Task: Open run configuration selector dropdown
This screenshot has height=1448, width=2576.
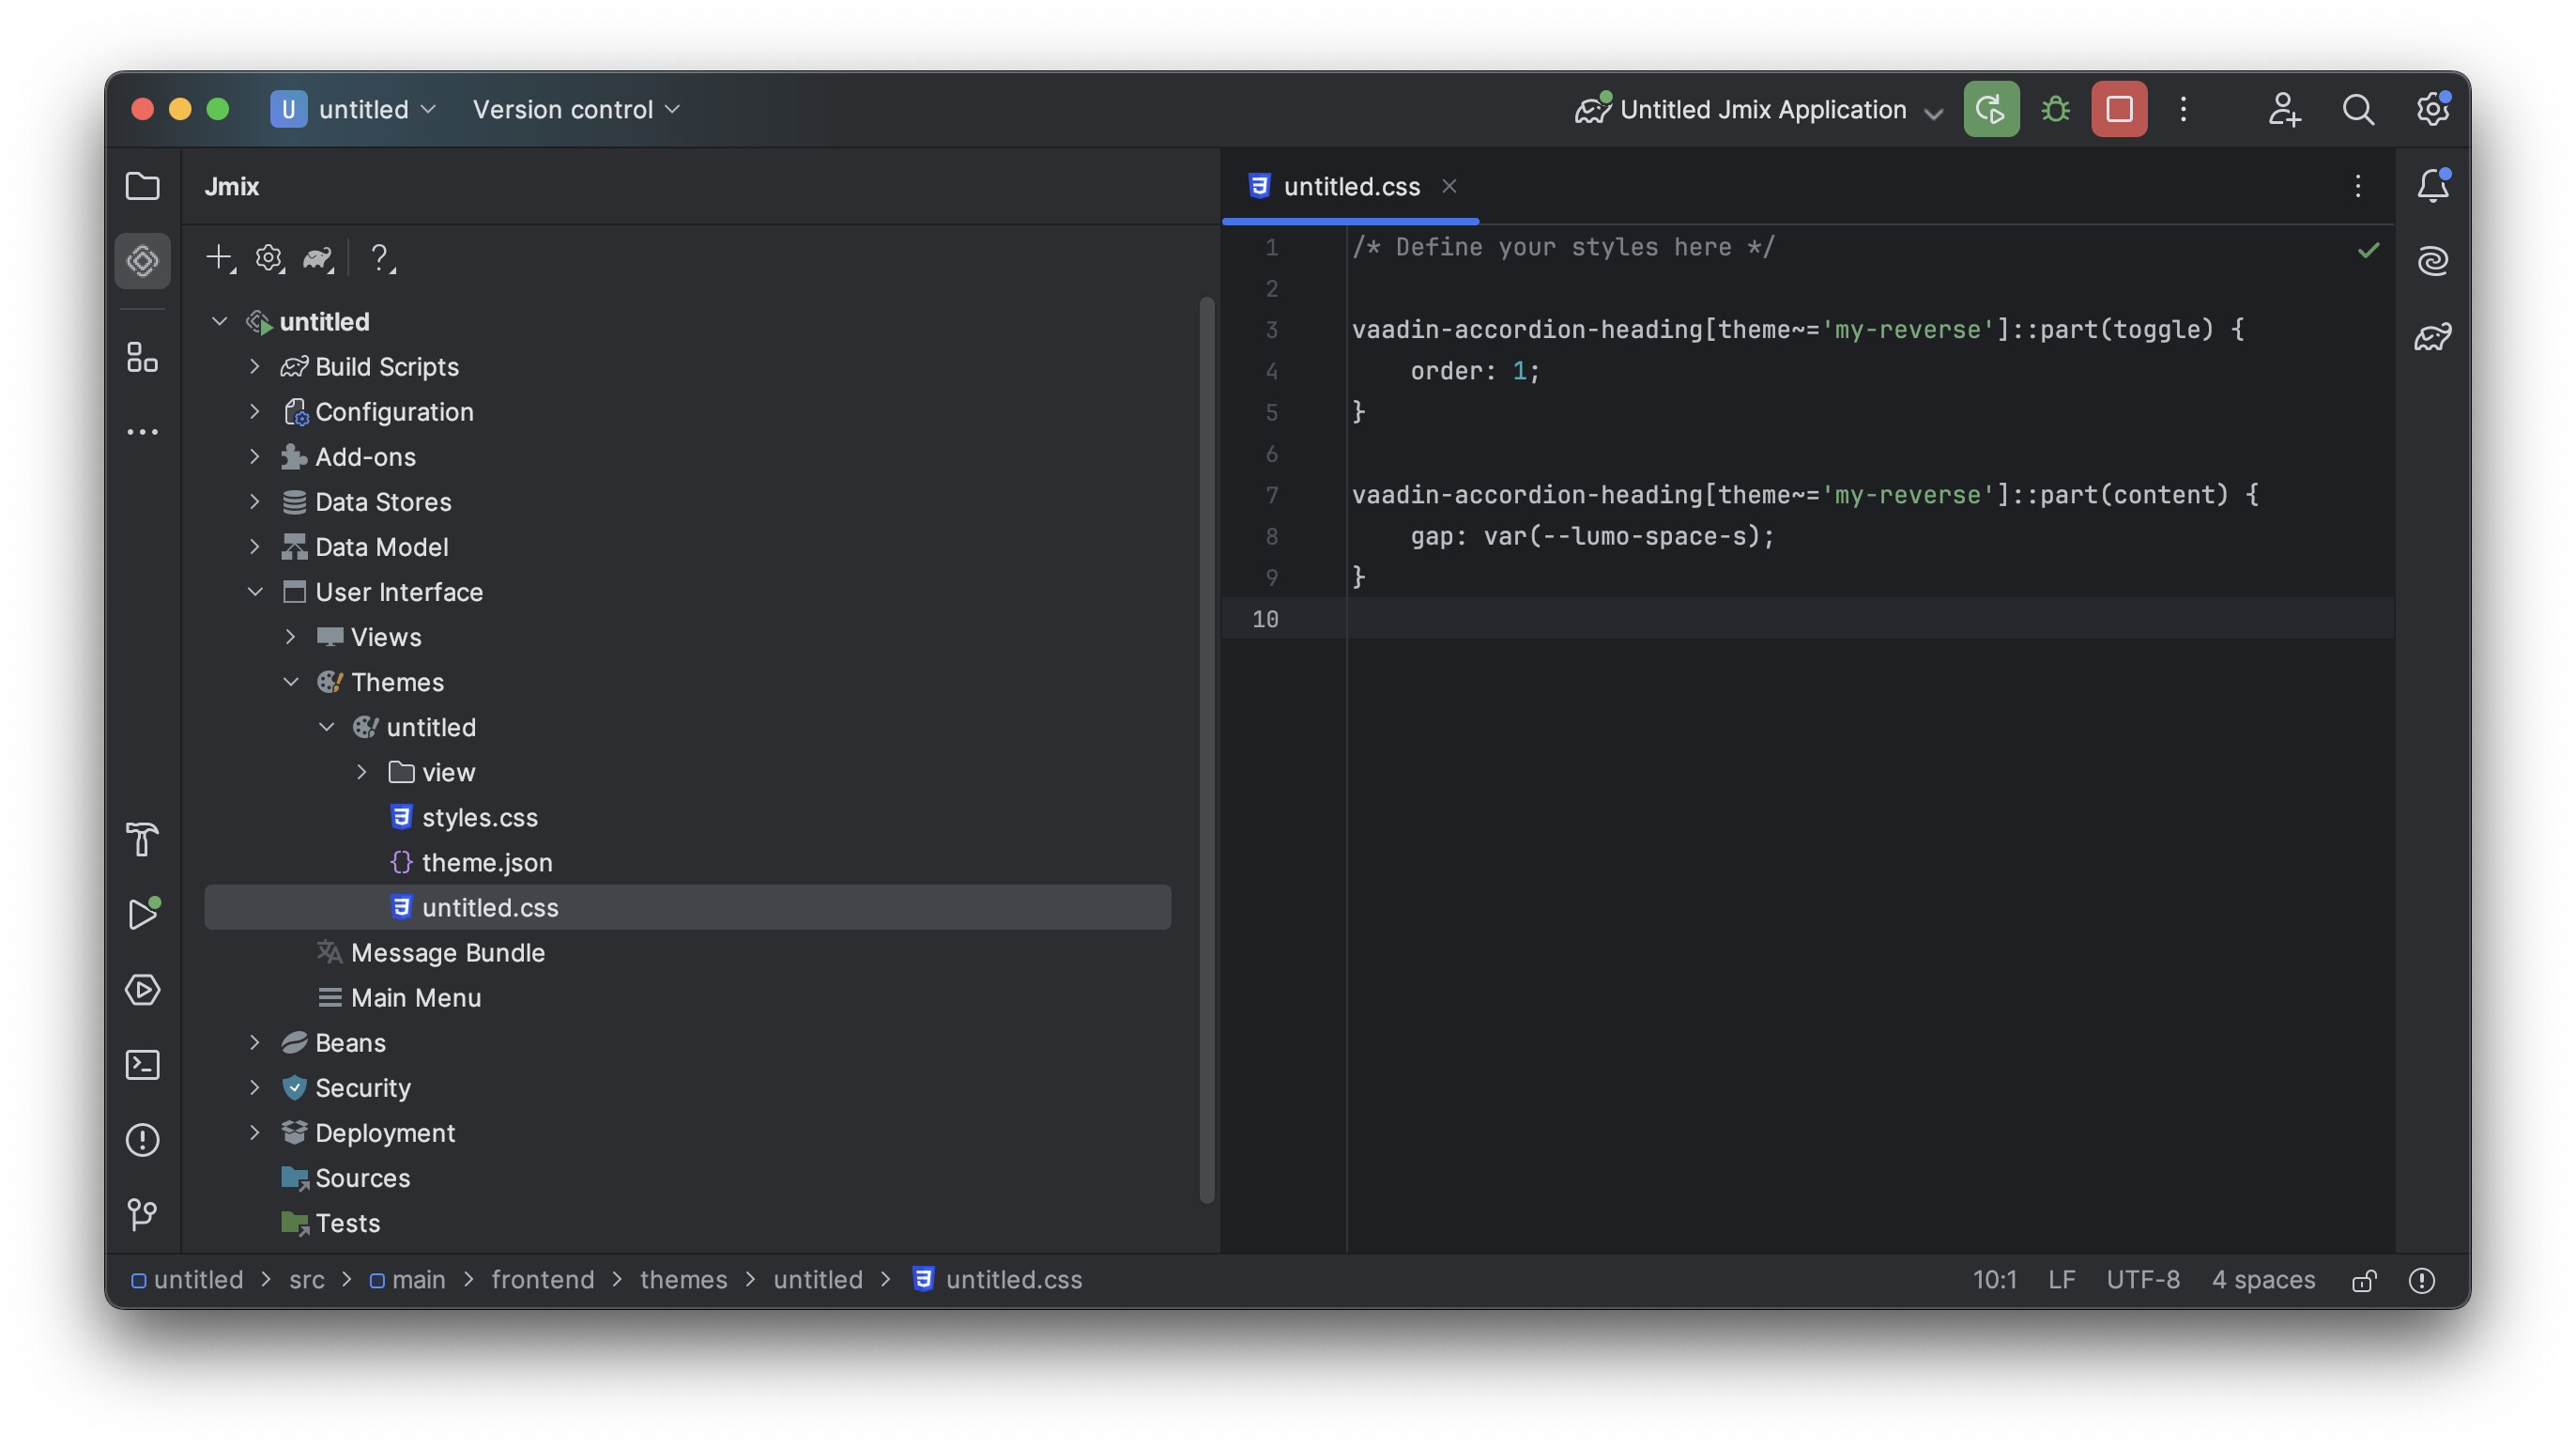Action: 1758,109
